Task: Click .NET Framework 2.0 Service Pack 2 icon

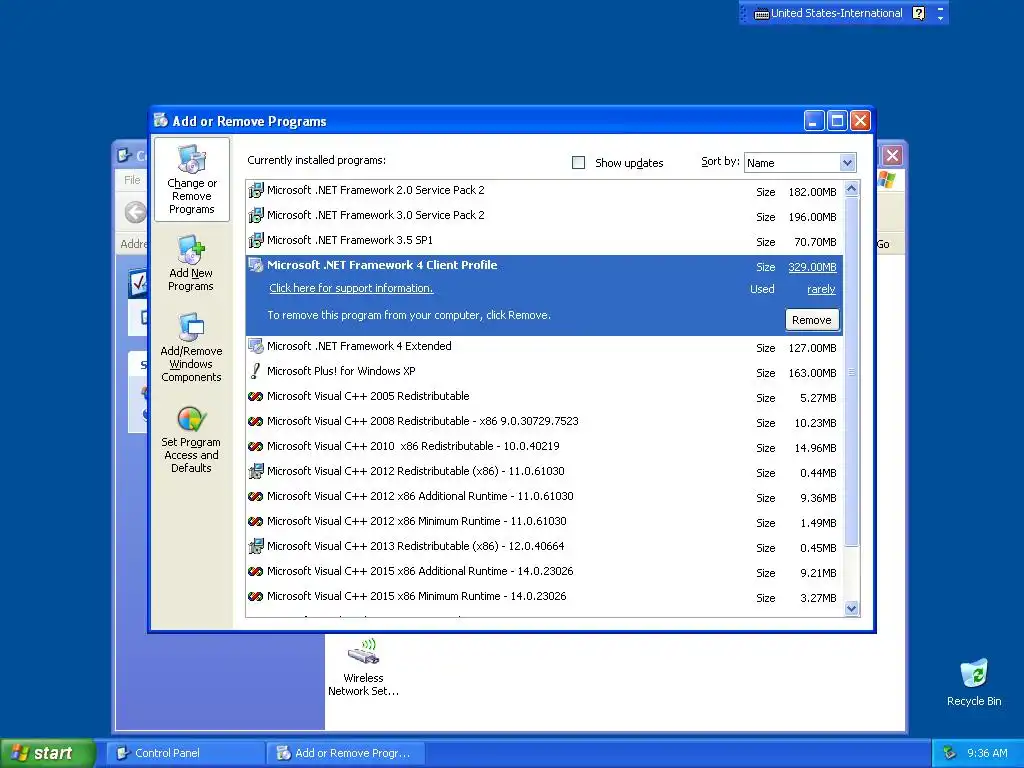Action: (x=256, y=190)
